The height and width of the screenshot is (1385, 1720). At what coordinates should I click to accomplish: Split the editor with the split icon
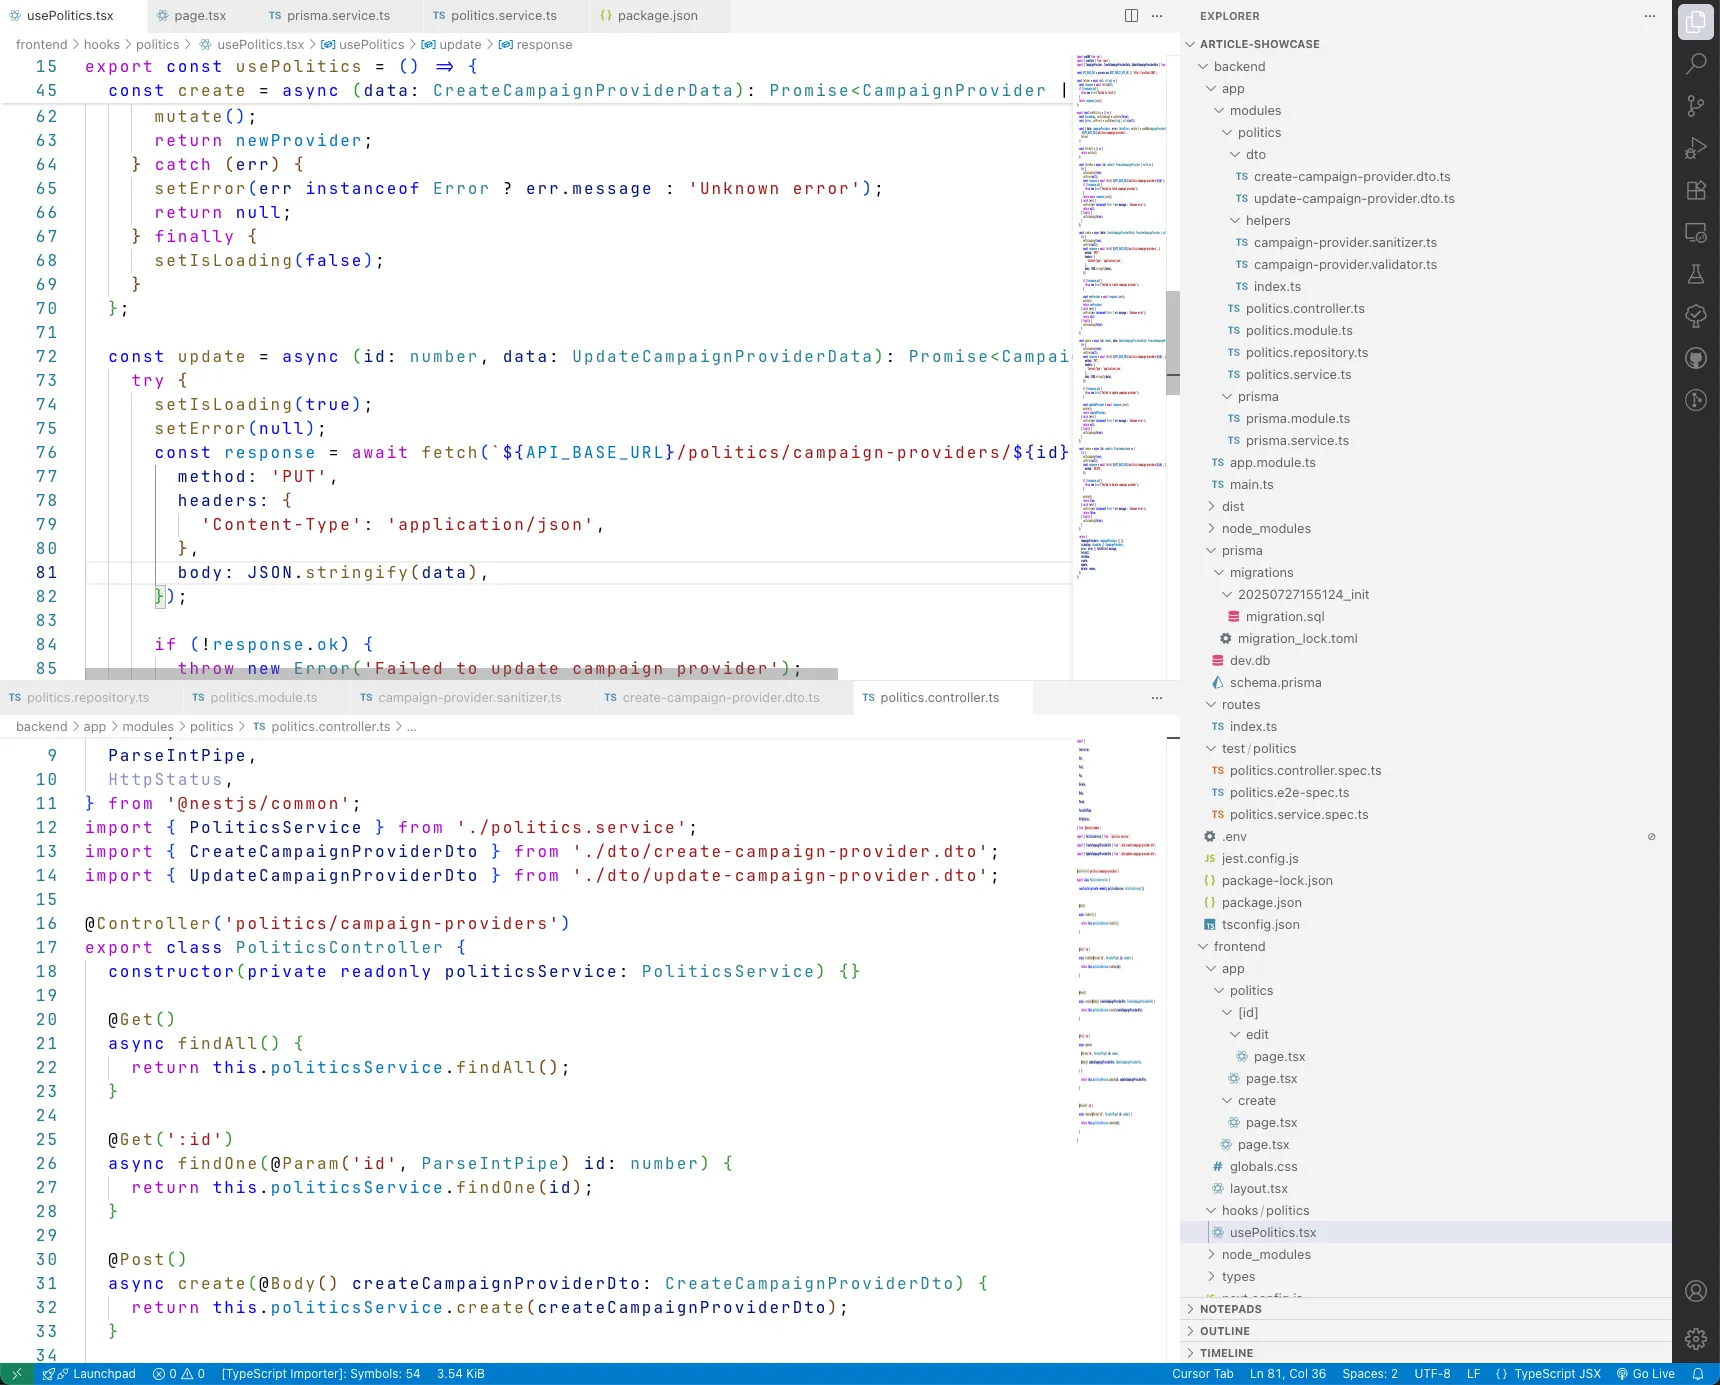coord(1131,15)
